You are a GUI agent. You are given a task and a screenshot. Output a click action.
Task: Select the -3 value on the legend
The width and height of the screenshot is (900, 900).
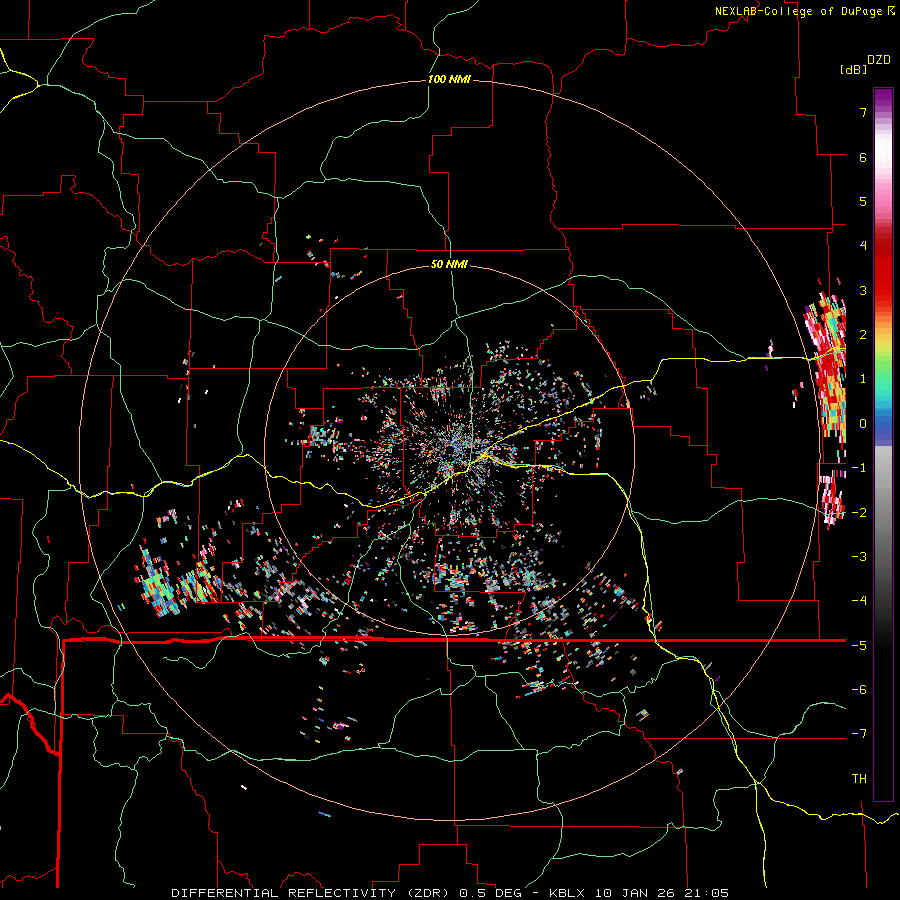(x=859, y=557)
